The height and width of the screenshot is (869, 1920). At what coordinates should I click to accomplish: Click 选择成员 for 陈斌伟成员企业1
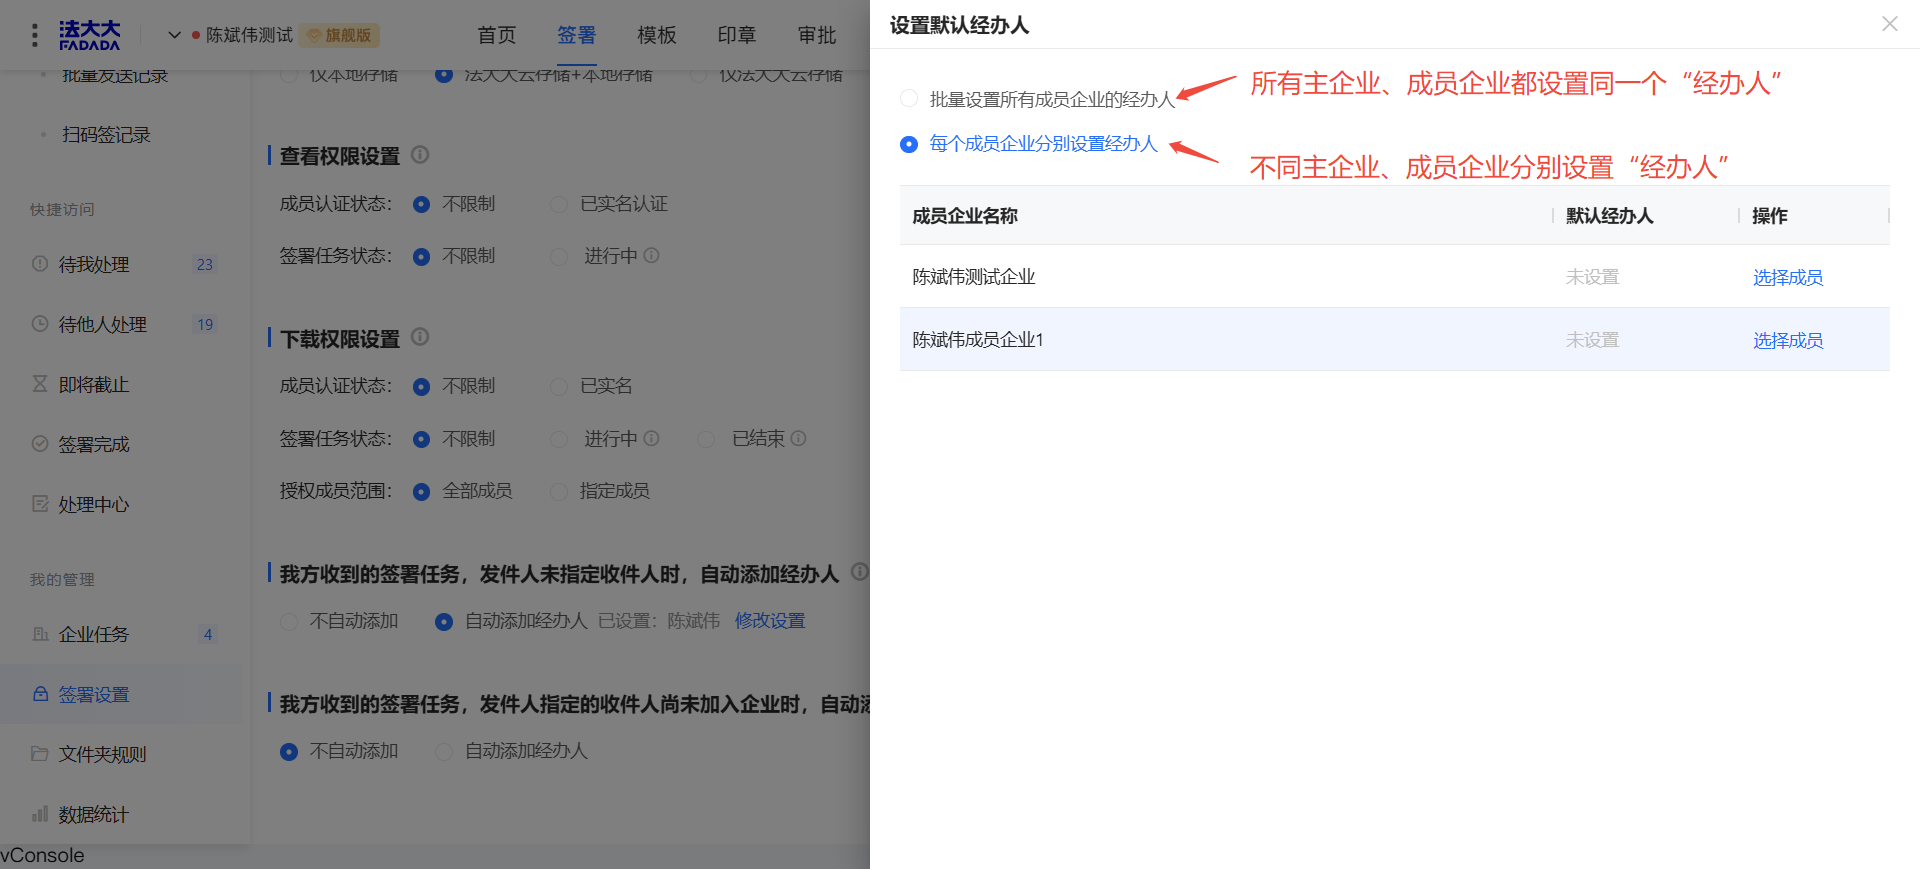click(1787, 340)
